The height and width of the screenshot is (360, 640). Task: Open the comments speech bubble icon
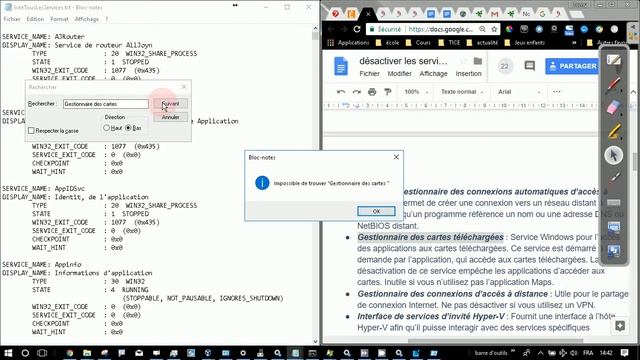click(530, 66)
